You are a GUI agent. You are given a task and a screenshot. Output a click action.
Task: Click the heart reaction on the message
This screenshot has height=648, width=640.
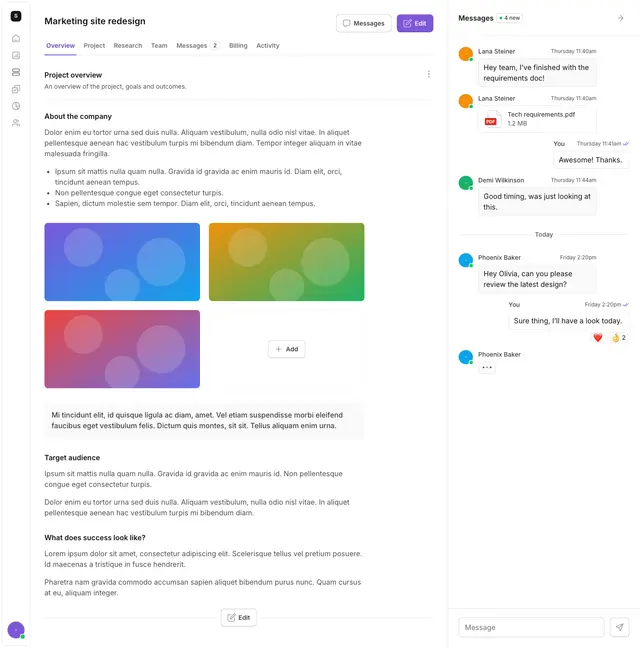(x=597, y=338)
